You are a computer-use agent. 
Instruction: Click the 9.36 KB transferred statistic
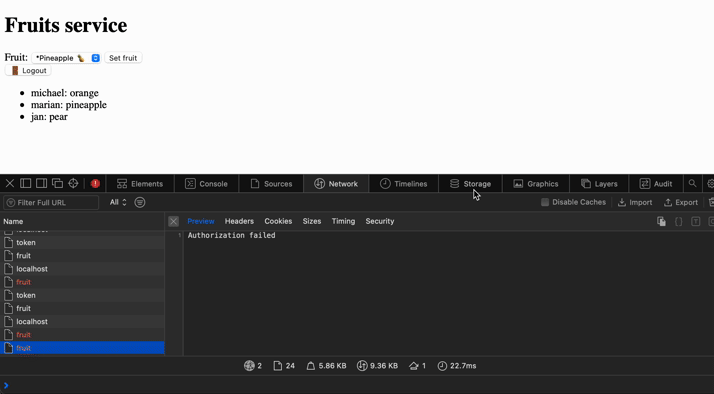point(377,366)
